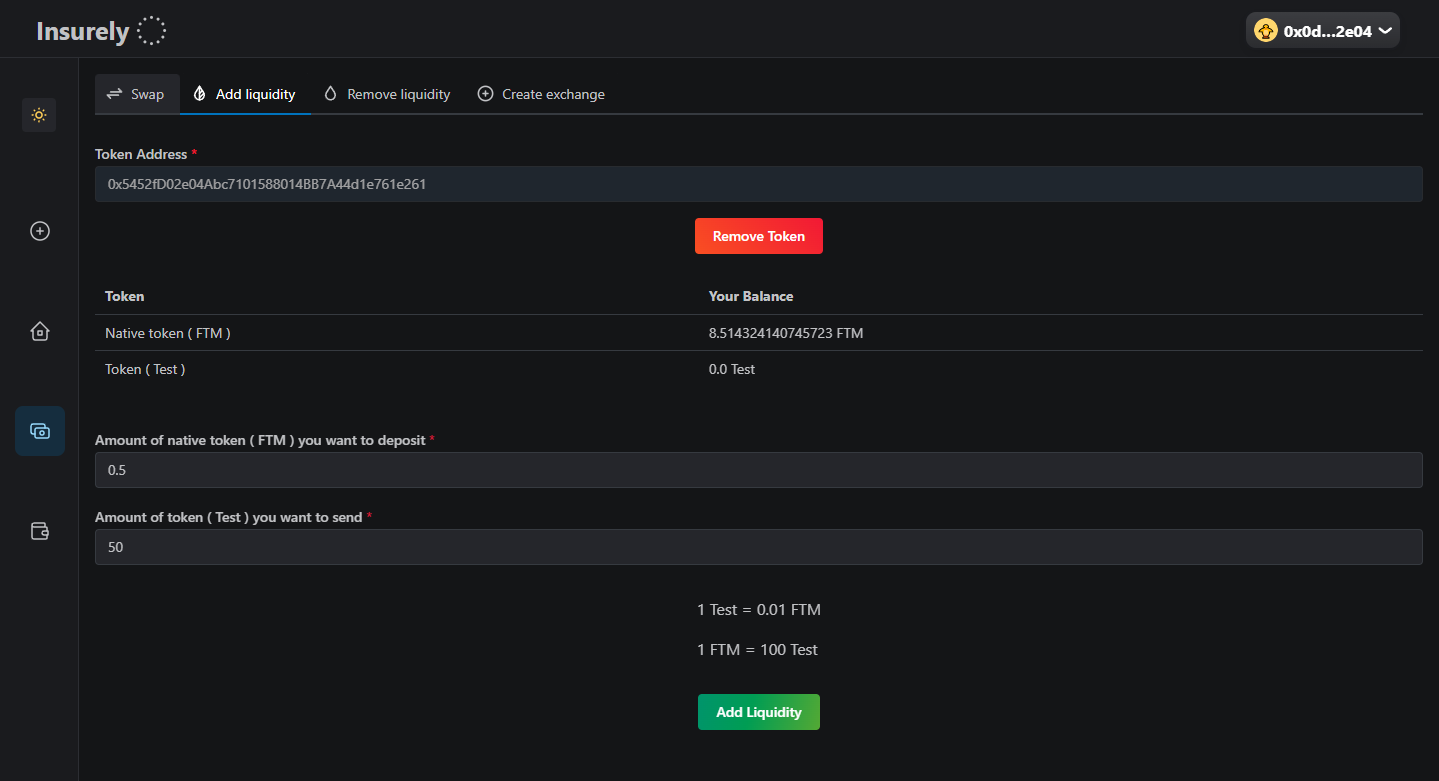
Task: Open the wallet icon at sidebar bottom
Action: click(x=39, y=530)
